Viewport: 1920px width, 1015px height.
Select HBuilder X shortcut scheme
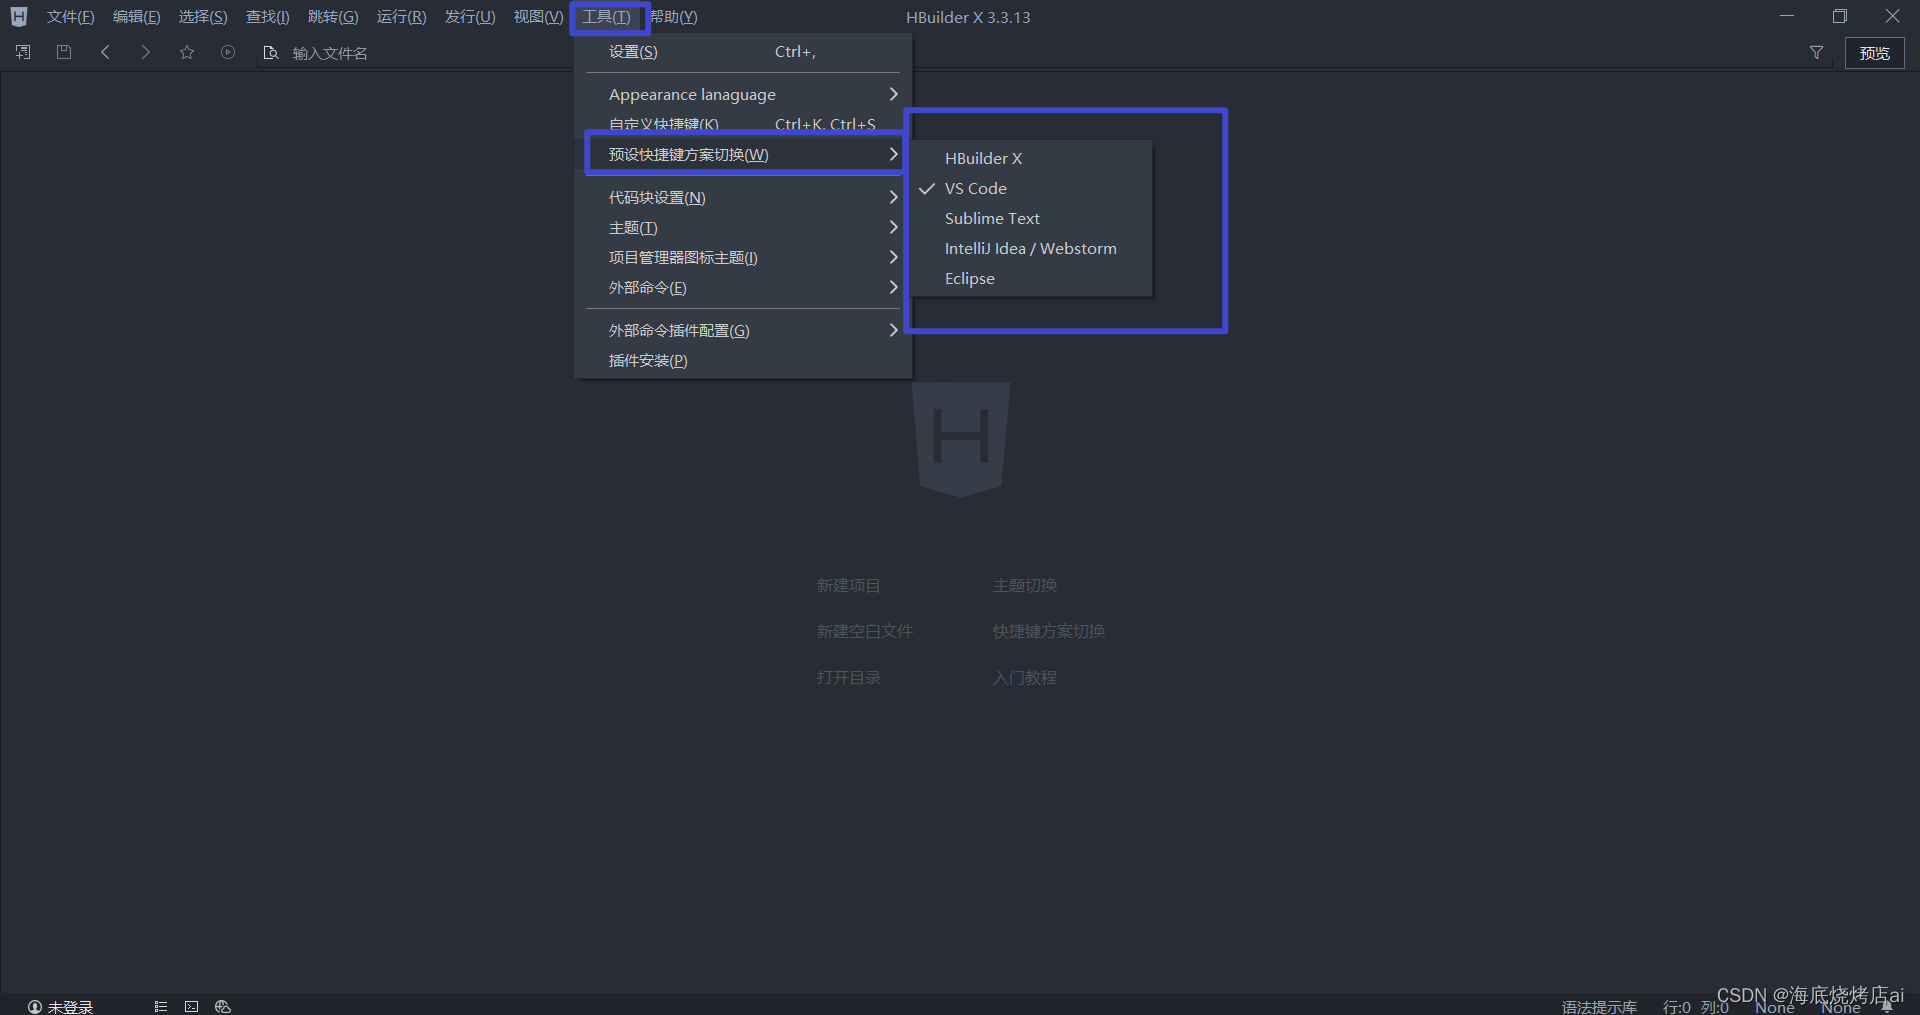point(1030,158)
